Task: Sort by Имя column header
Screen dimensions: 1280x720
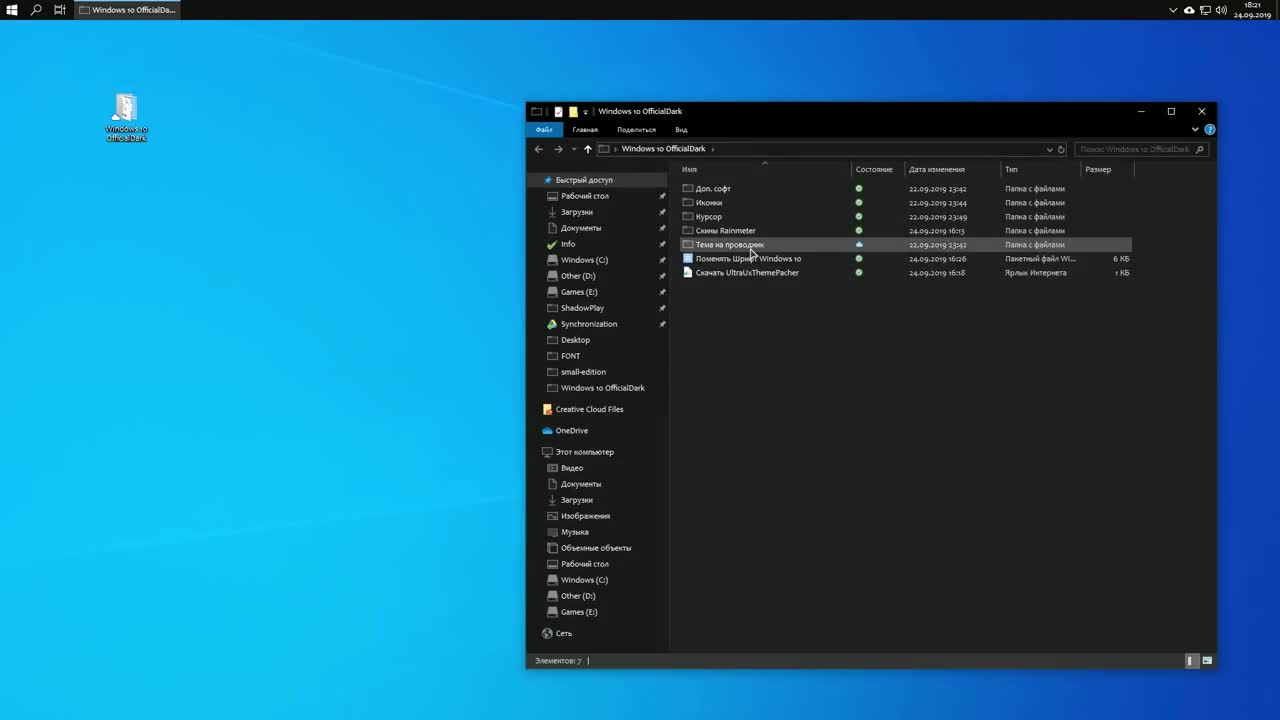Action: coord(765,169)
